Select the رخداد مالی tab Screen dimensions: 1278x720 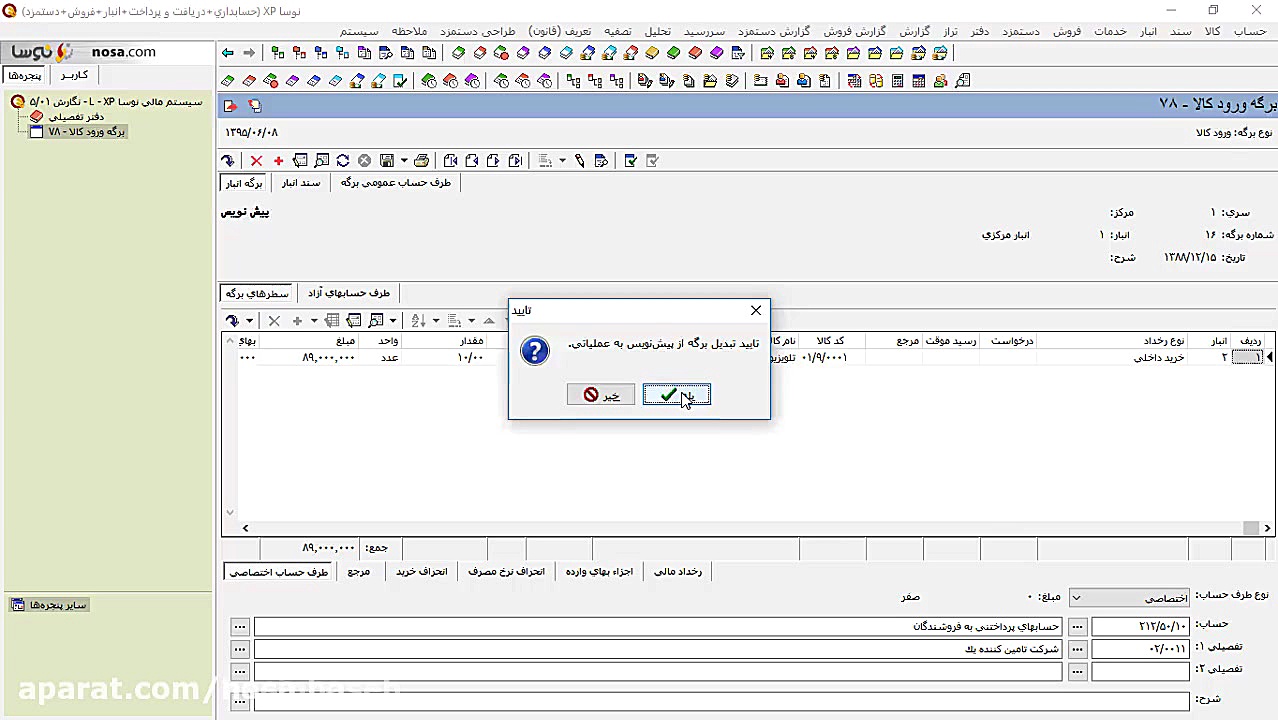677,572
